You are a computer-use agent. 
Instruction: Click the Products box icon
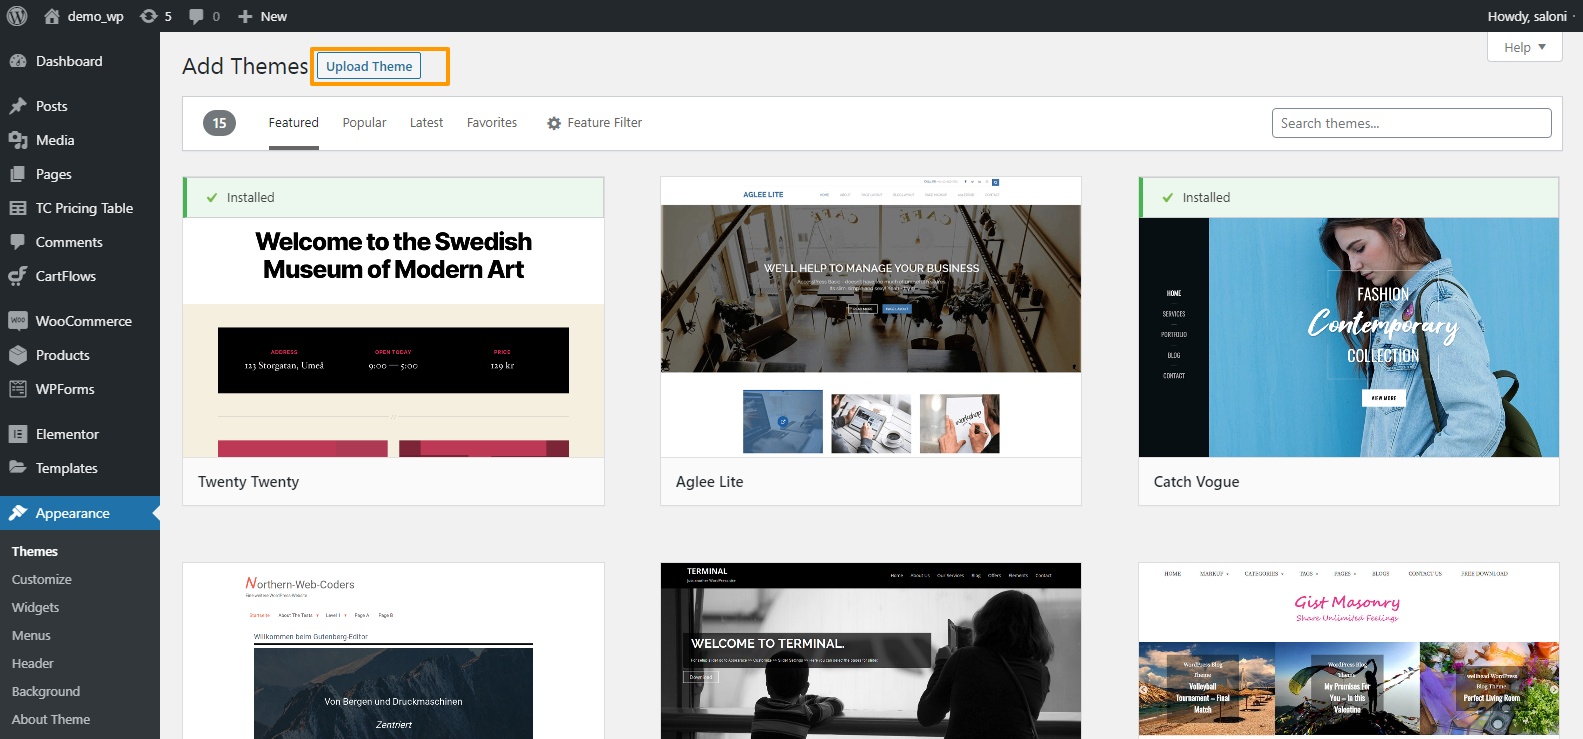pyautogui.click(x=18, y=355)
